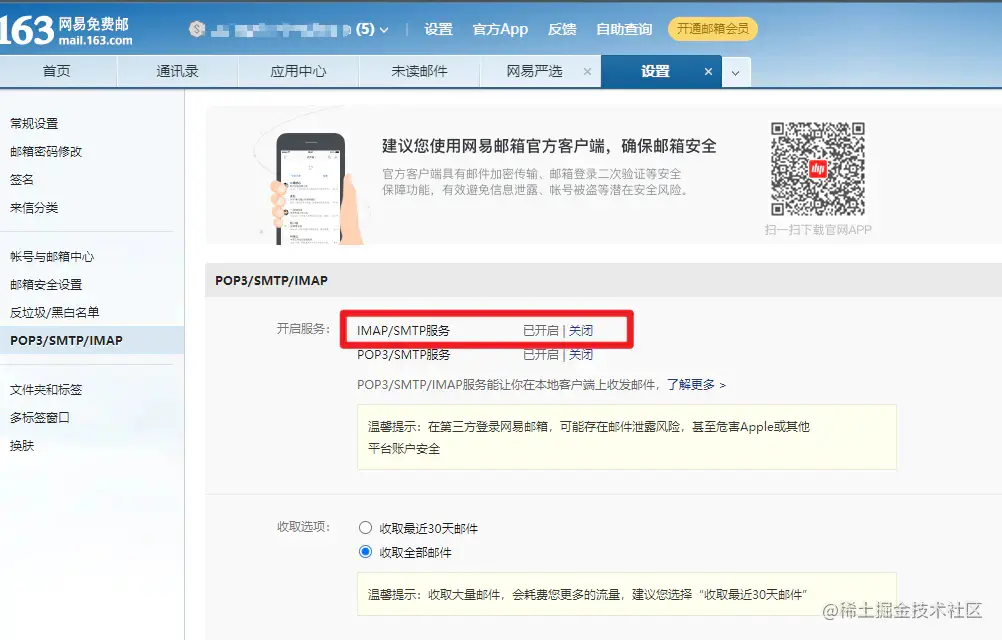Click the account badge icon beside username
1002x640 pixels.
[x=197, y=29]
